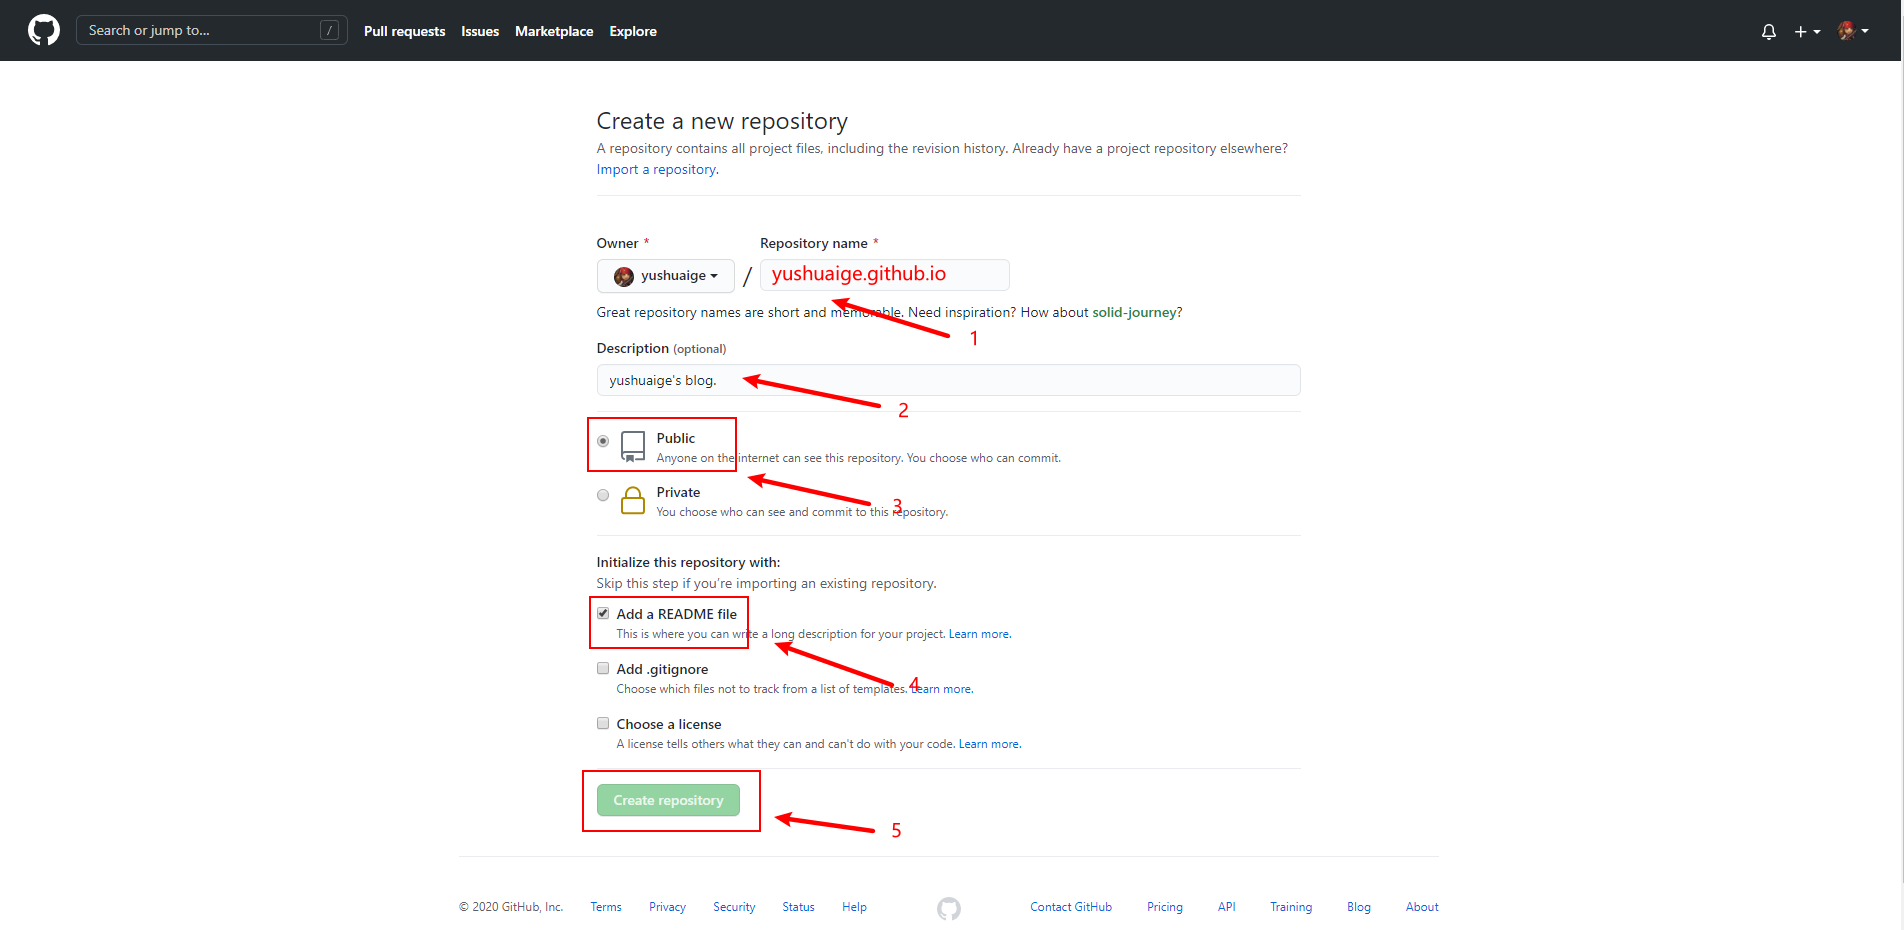Click the Create a new repository heading
The width and height of the screenshot is (1904, 930).
tap(722, 121)
